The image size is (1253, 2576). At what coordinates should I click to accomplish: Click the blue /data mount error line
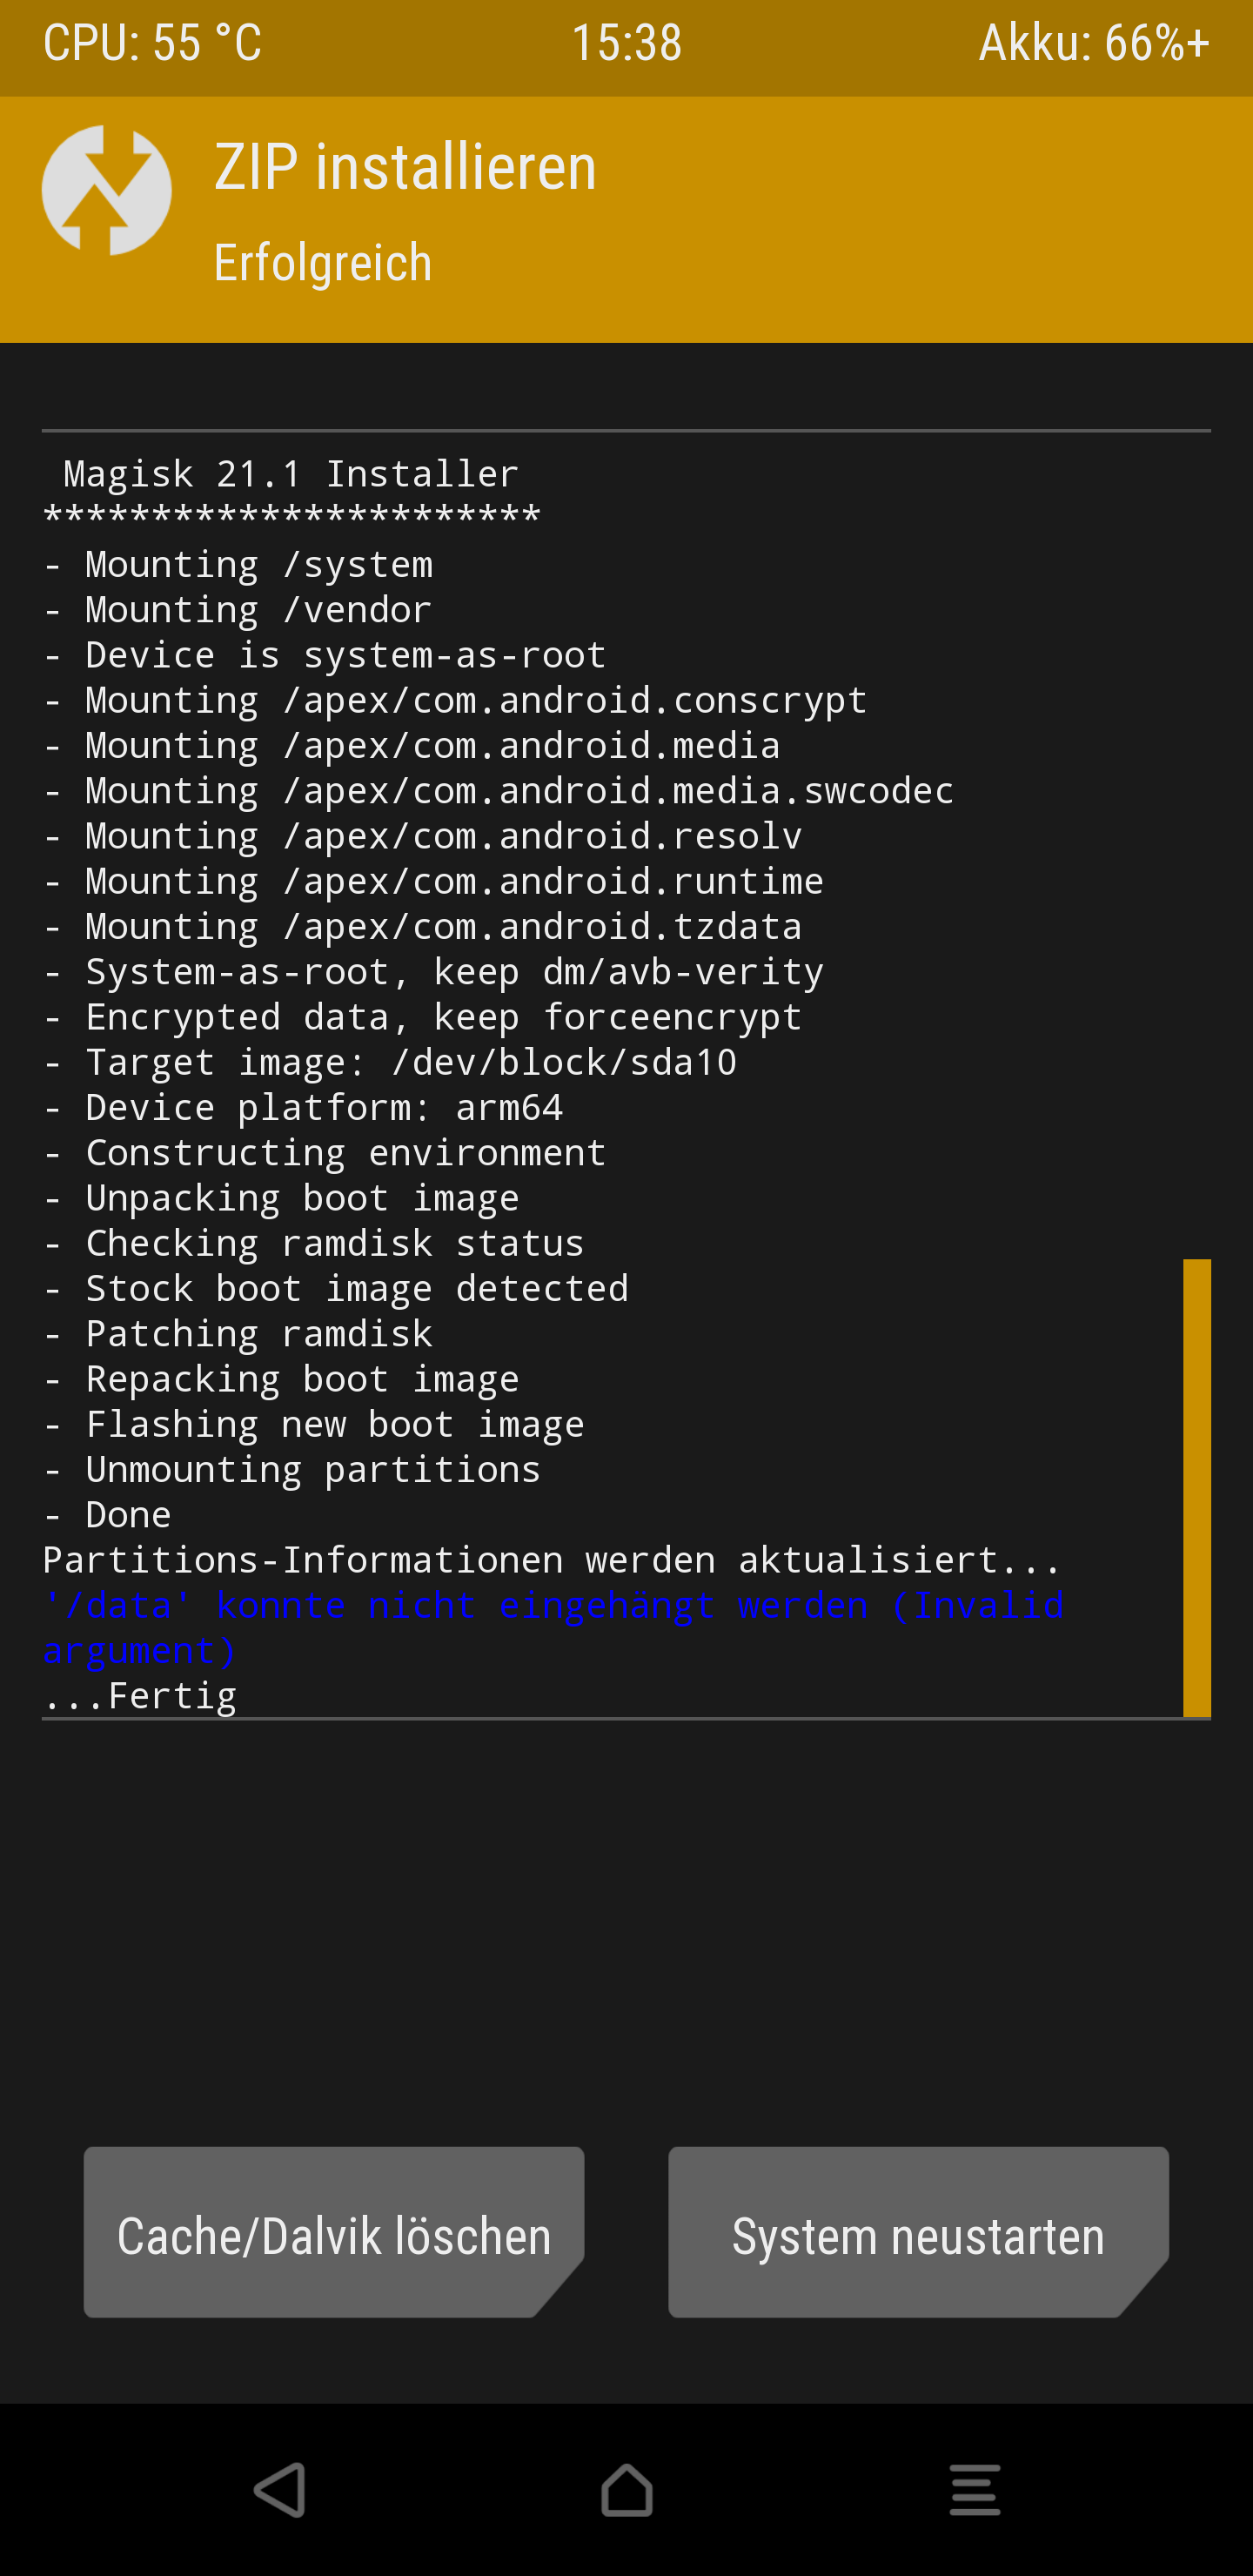tap(553, 1627)
